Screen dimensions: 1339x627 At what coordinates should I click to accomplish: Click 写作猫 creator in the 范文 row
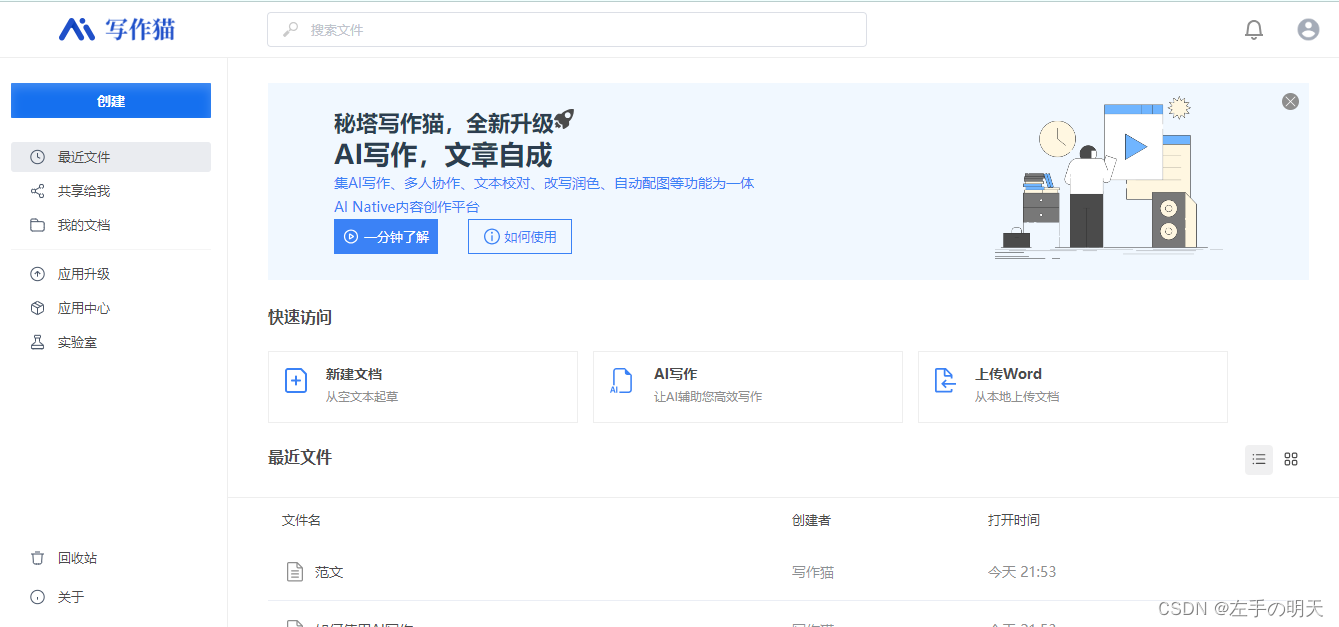[x=813, y=572]
